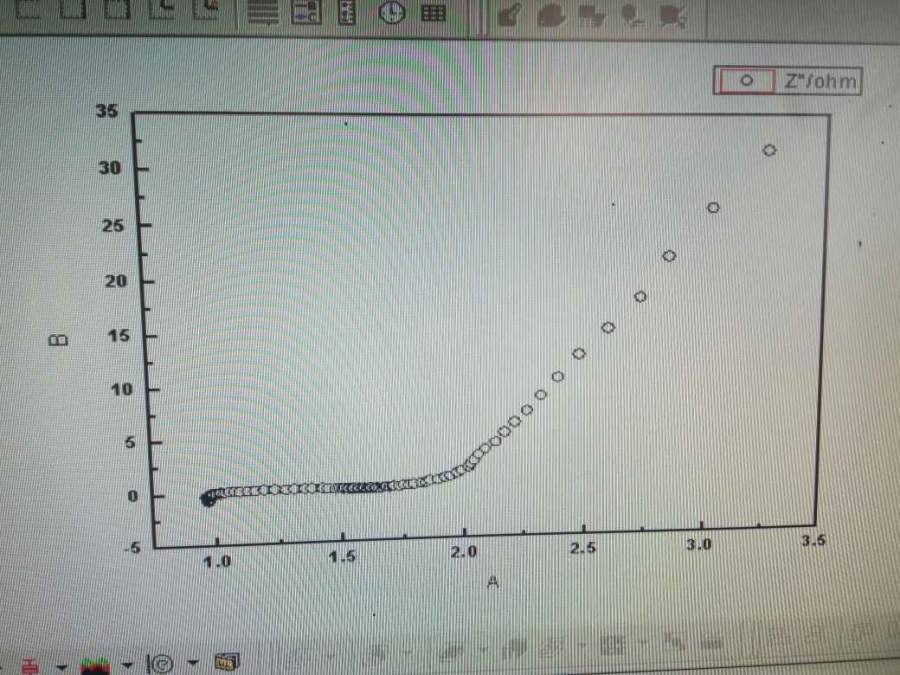Open the dropdown arrow beside the spiral icon

pos(193,663)
